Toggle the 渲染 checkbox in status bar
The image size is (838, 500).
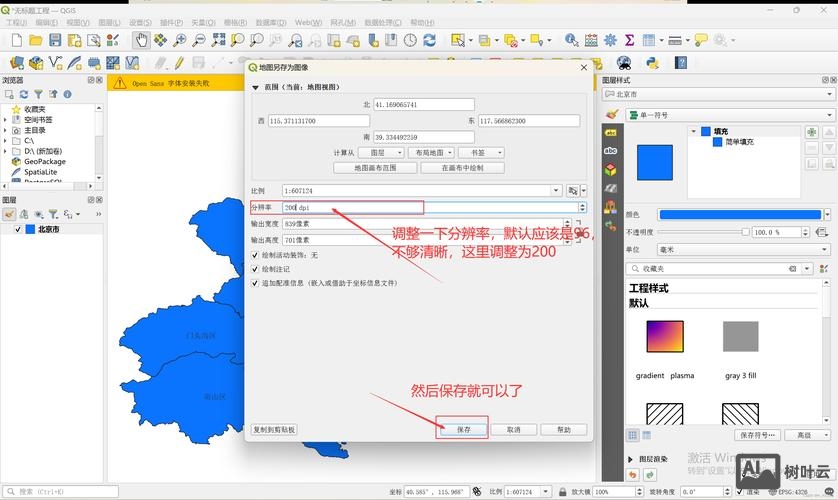tap(740, 491)
